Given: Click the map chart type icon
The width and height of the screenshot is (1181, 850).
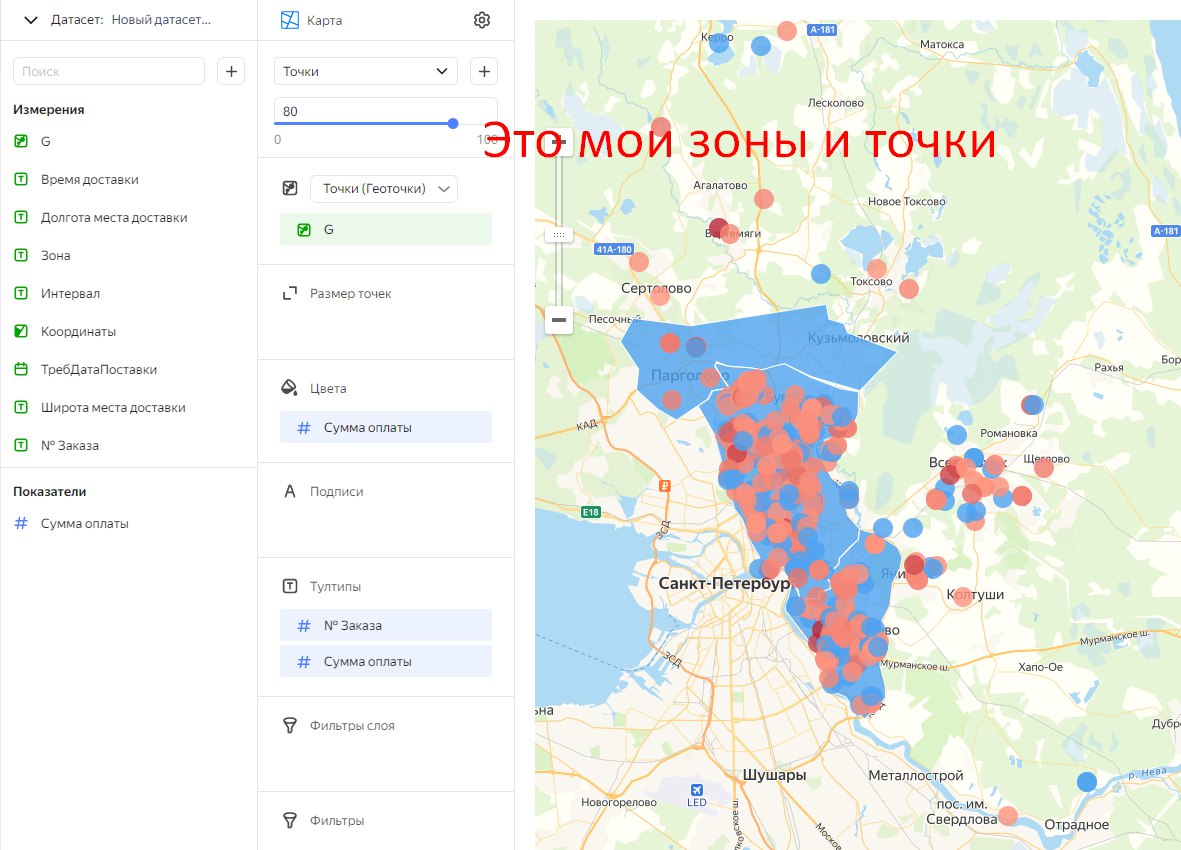Looking at the screenshot, I should coord(290,20).
